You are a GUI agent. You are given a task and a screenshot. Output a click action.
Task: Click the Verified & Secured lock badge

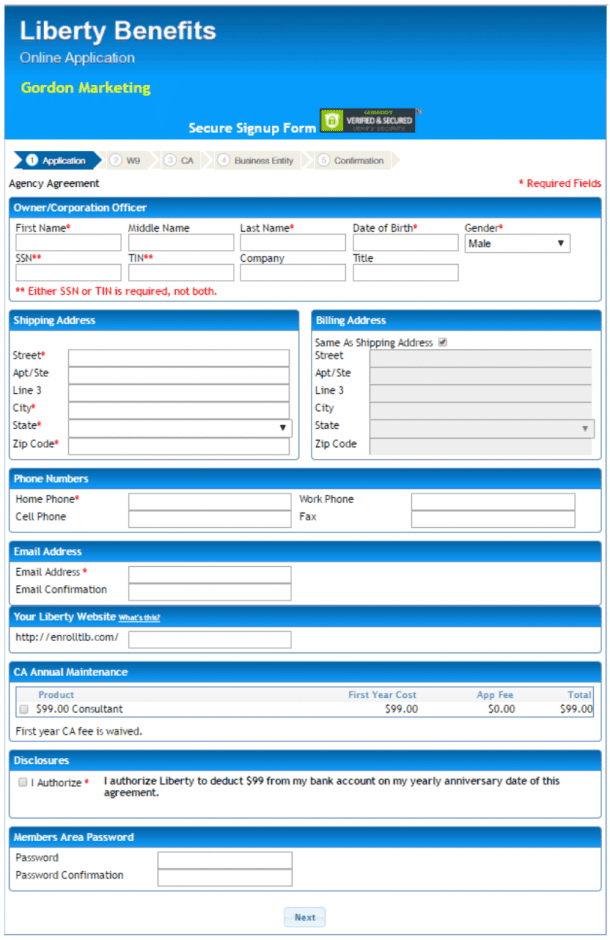point(367,121)
